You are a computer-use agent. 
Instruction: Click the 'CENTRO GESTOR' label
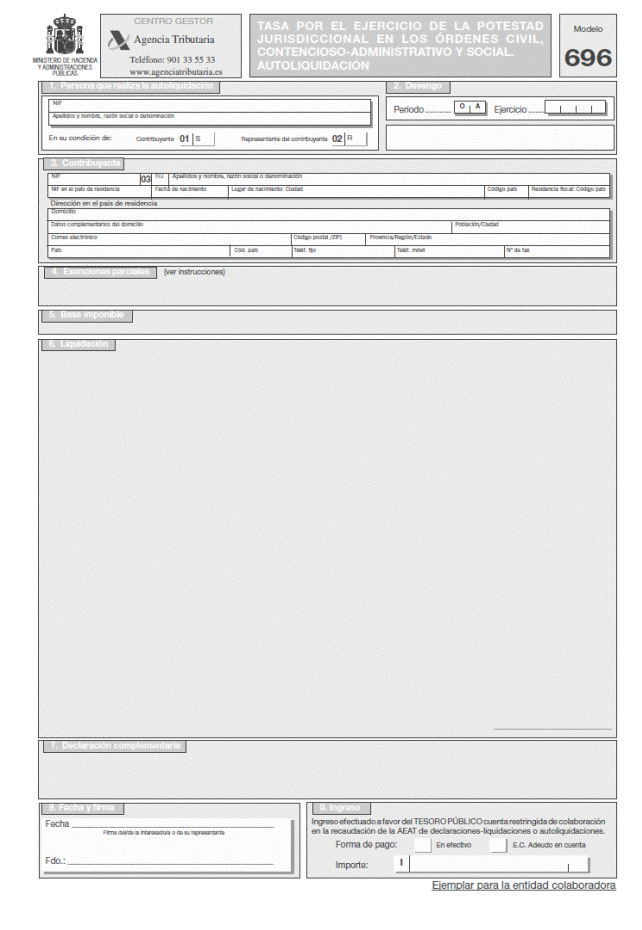[173, 21]
